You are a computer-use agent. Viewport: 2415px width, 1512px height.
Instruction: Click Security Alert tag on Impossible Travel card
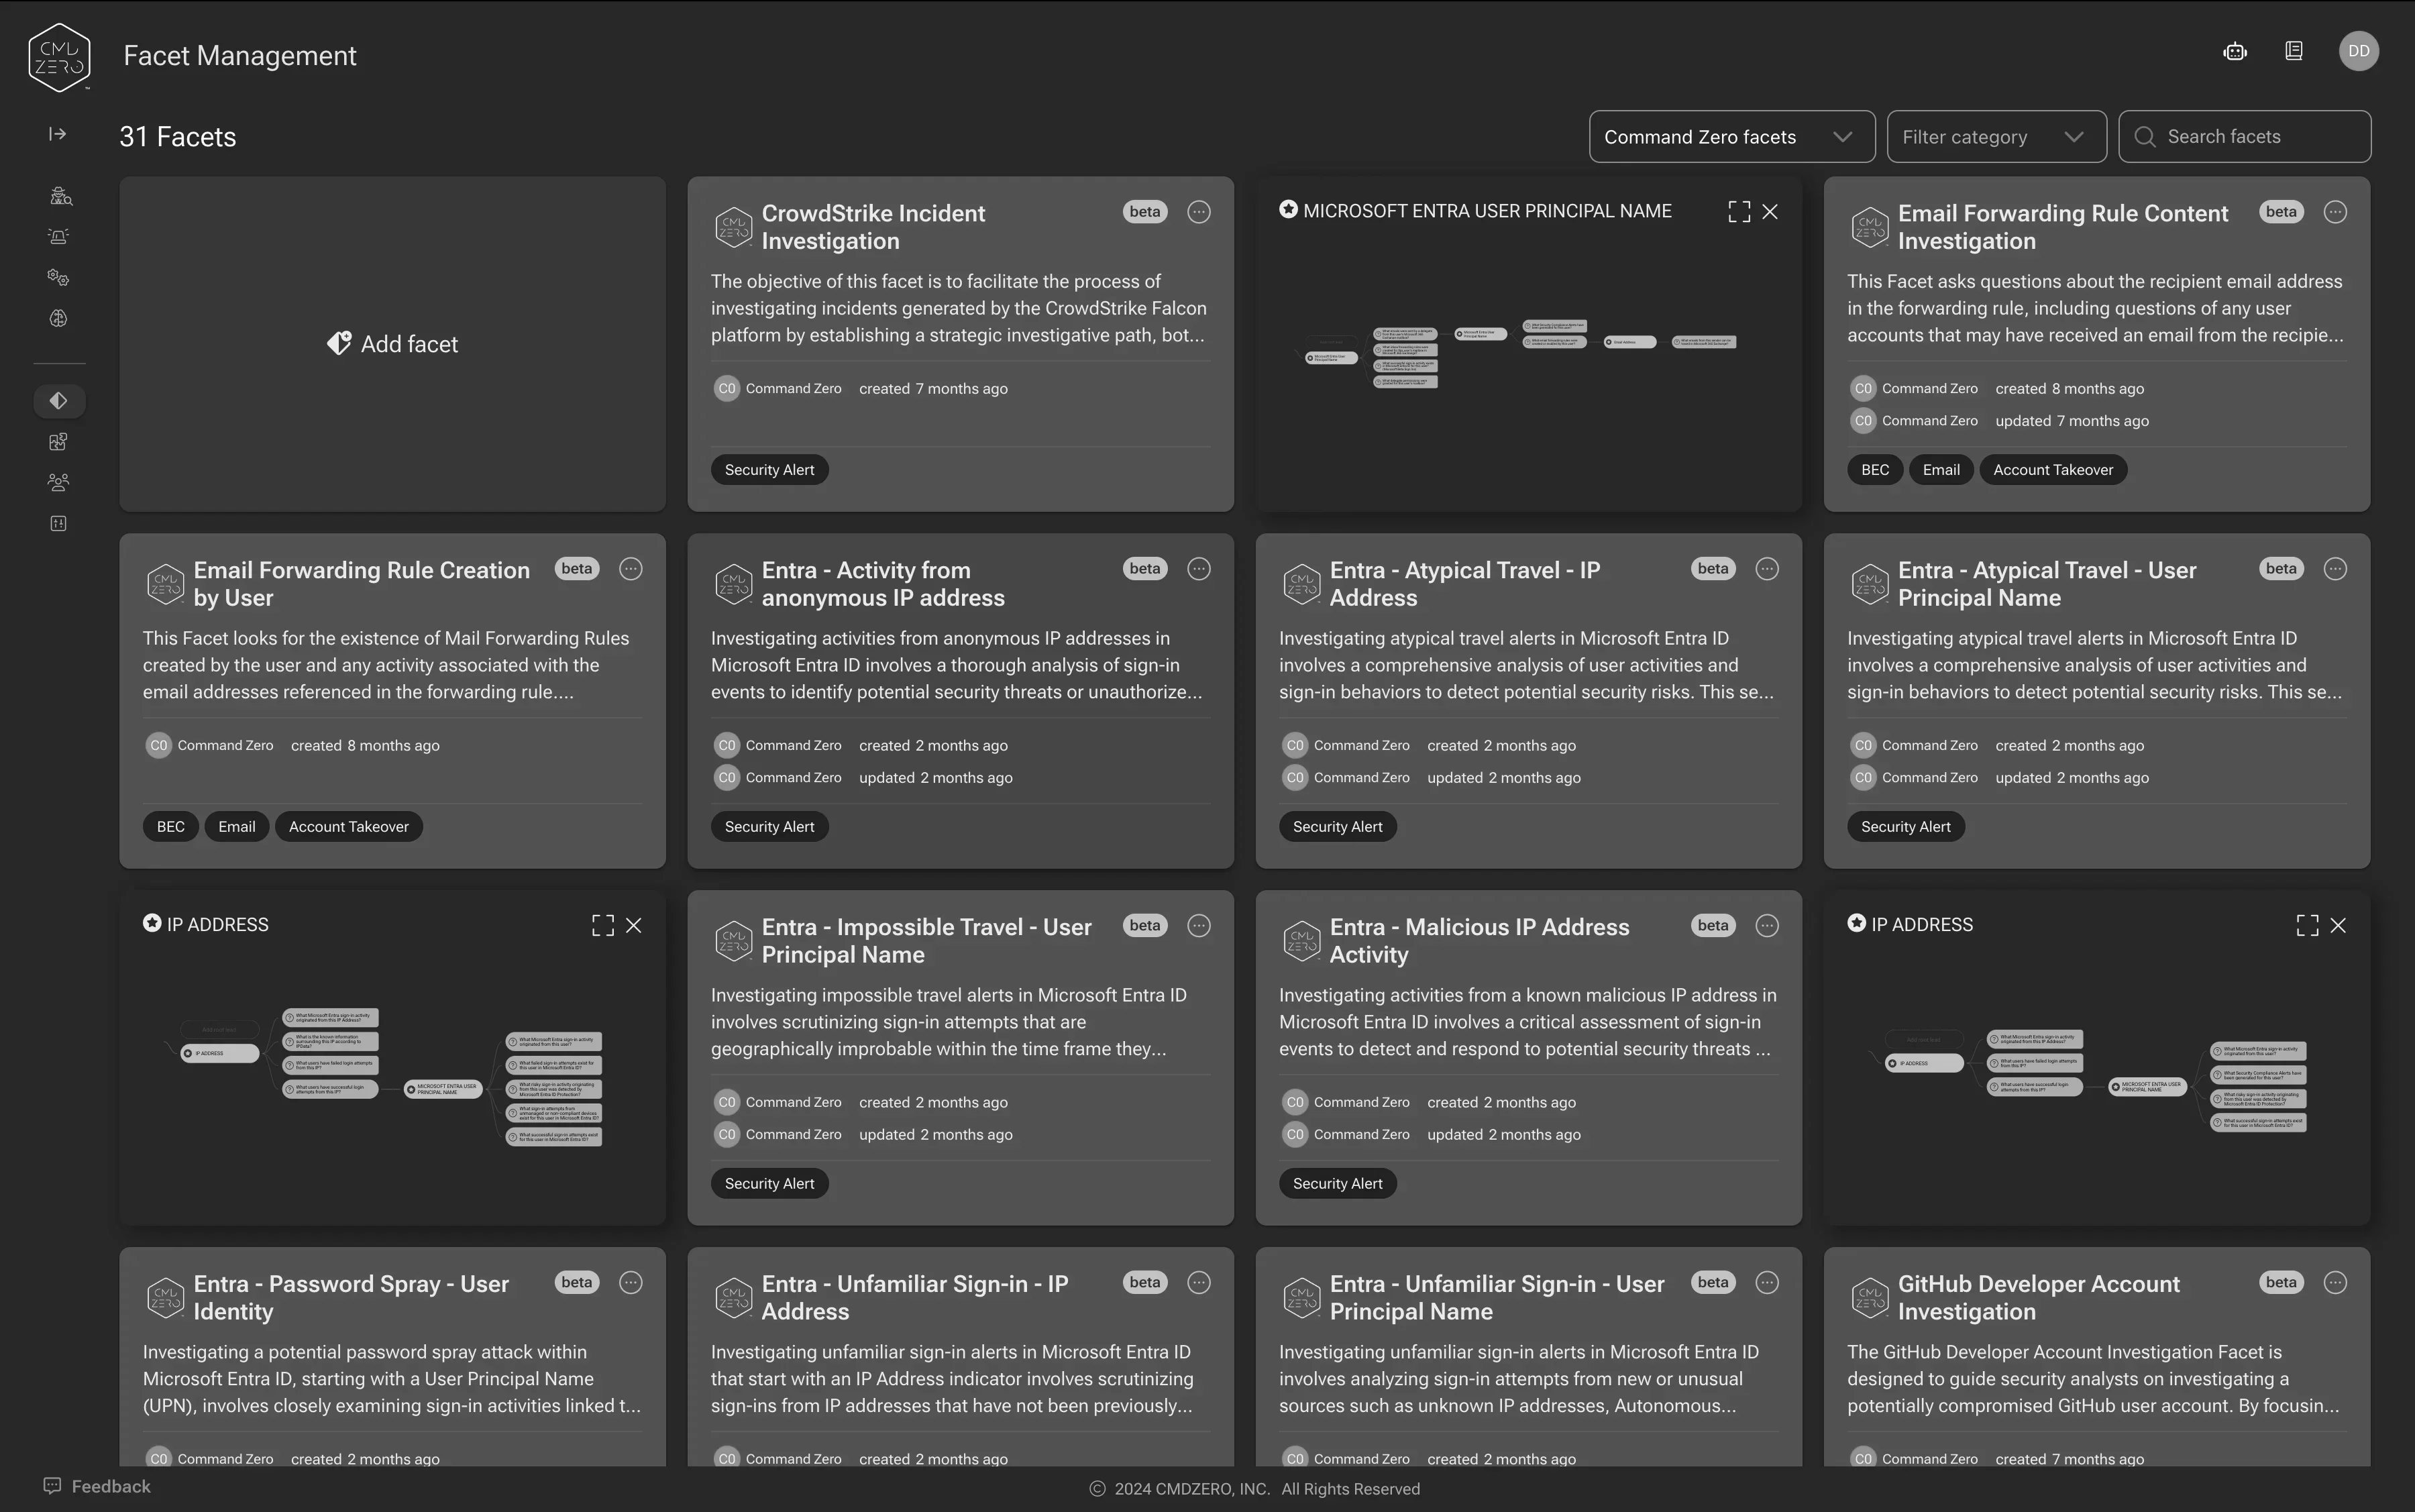pyautogui.click(x=769, y=1184)
